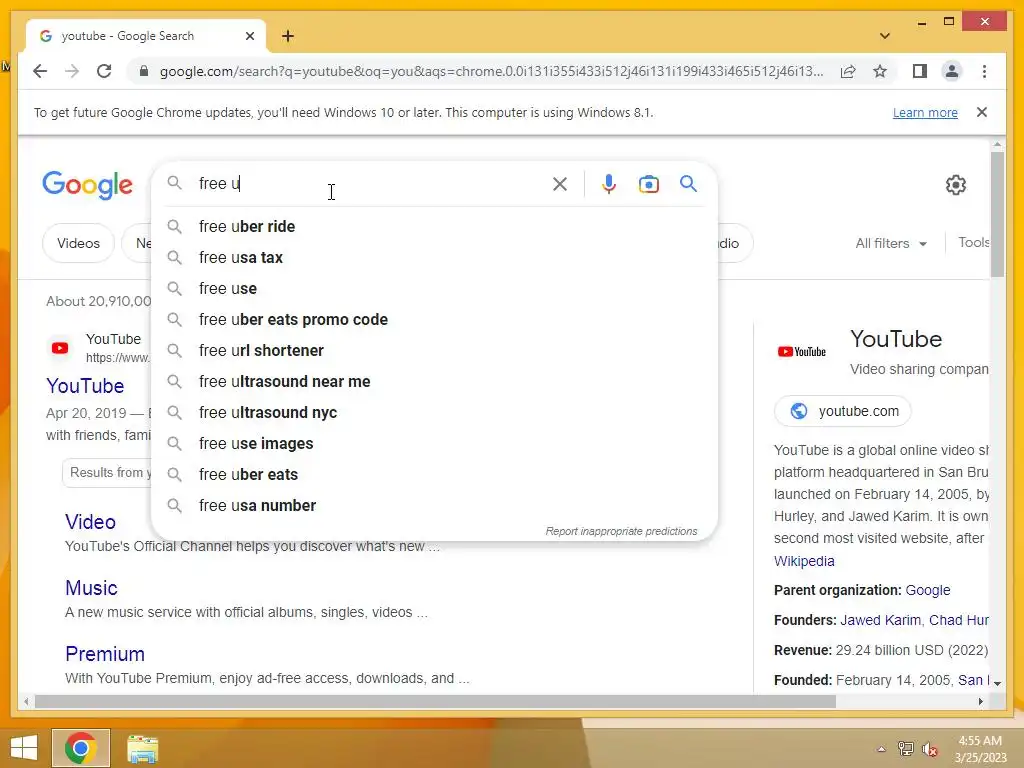This screenshot has height=768, width=1024.
Task: Click the youtube.com website button
Action: click(842, 411)
